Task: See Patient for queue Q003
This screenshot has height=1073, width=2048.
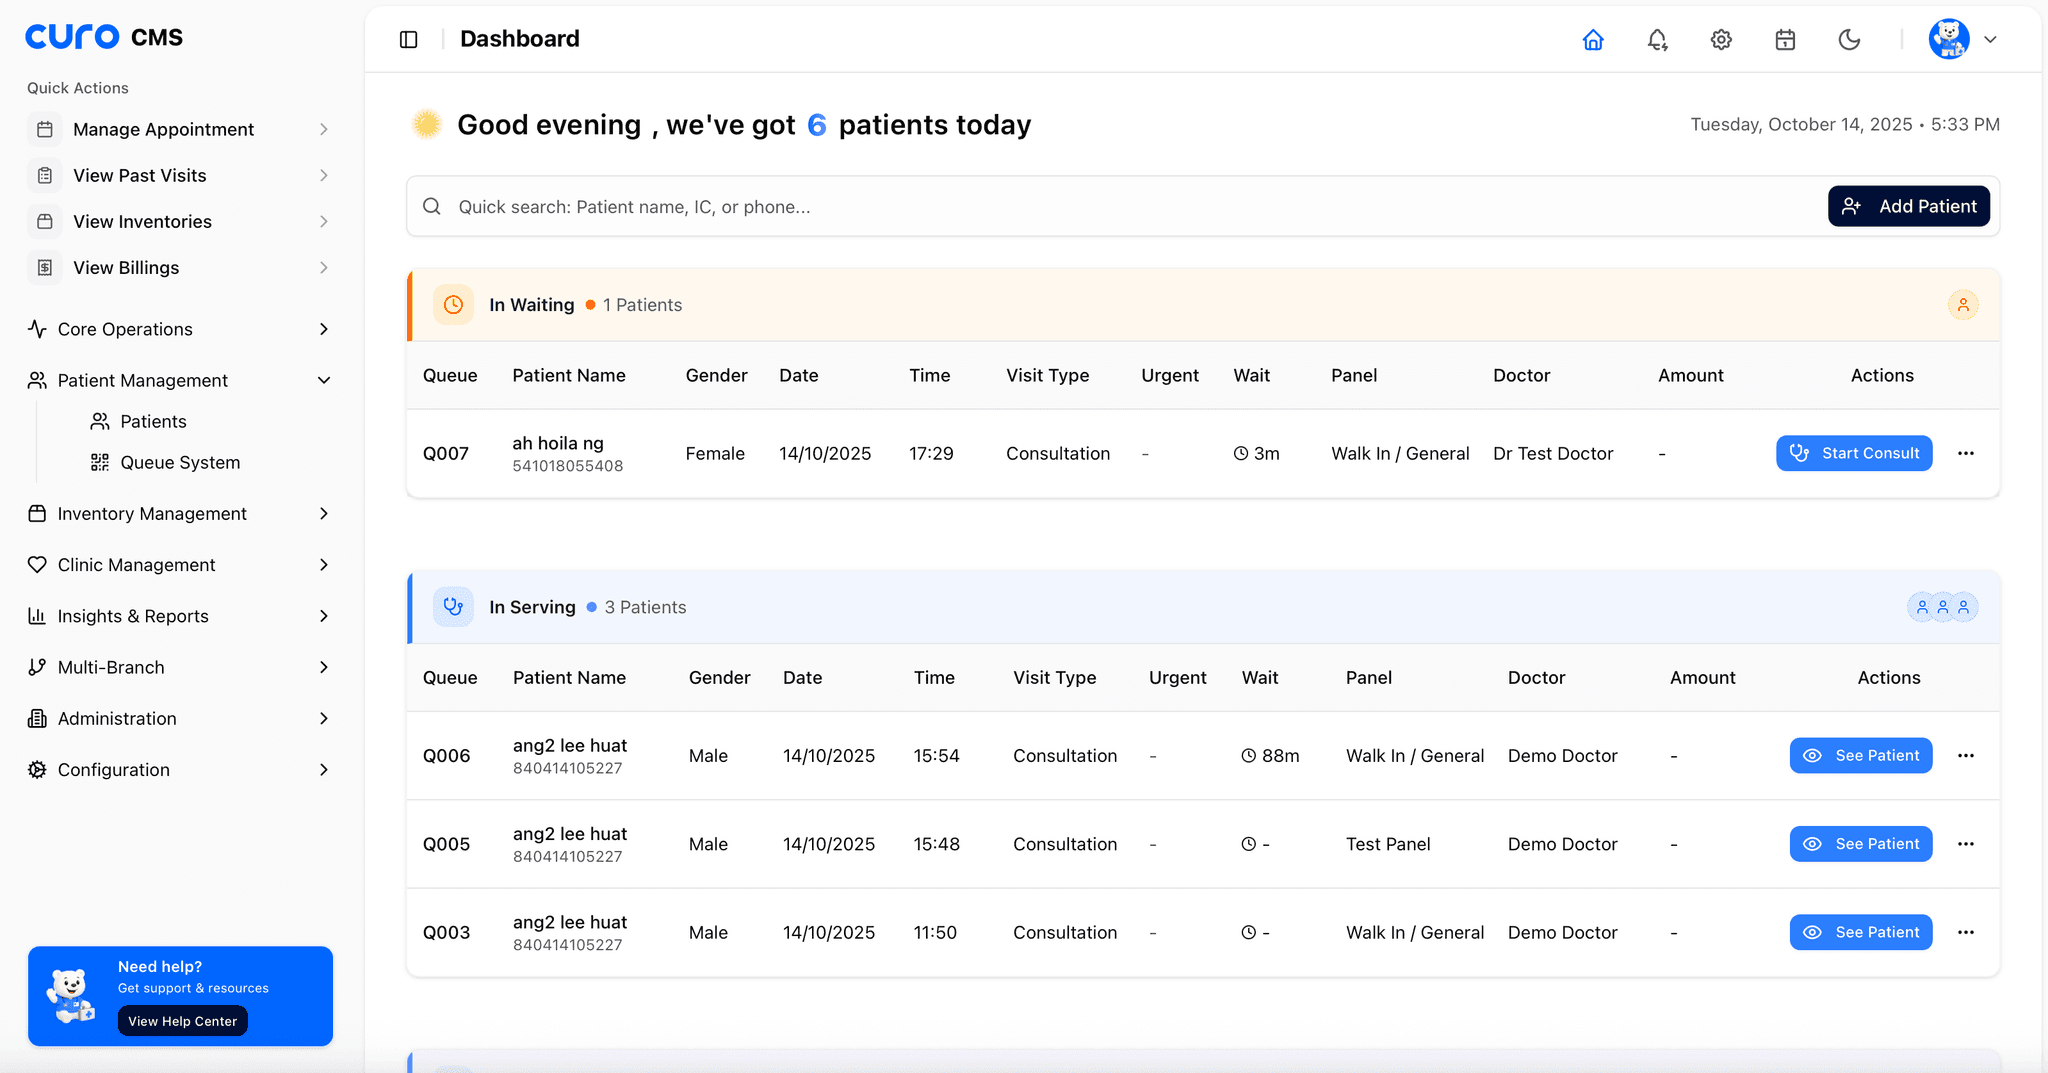Action: click(x=1861, y=932)
